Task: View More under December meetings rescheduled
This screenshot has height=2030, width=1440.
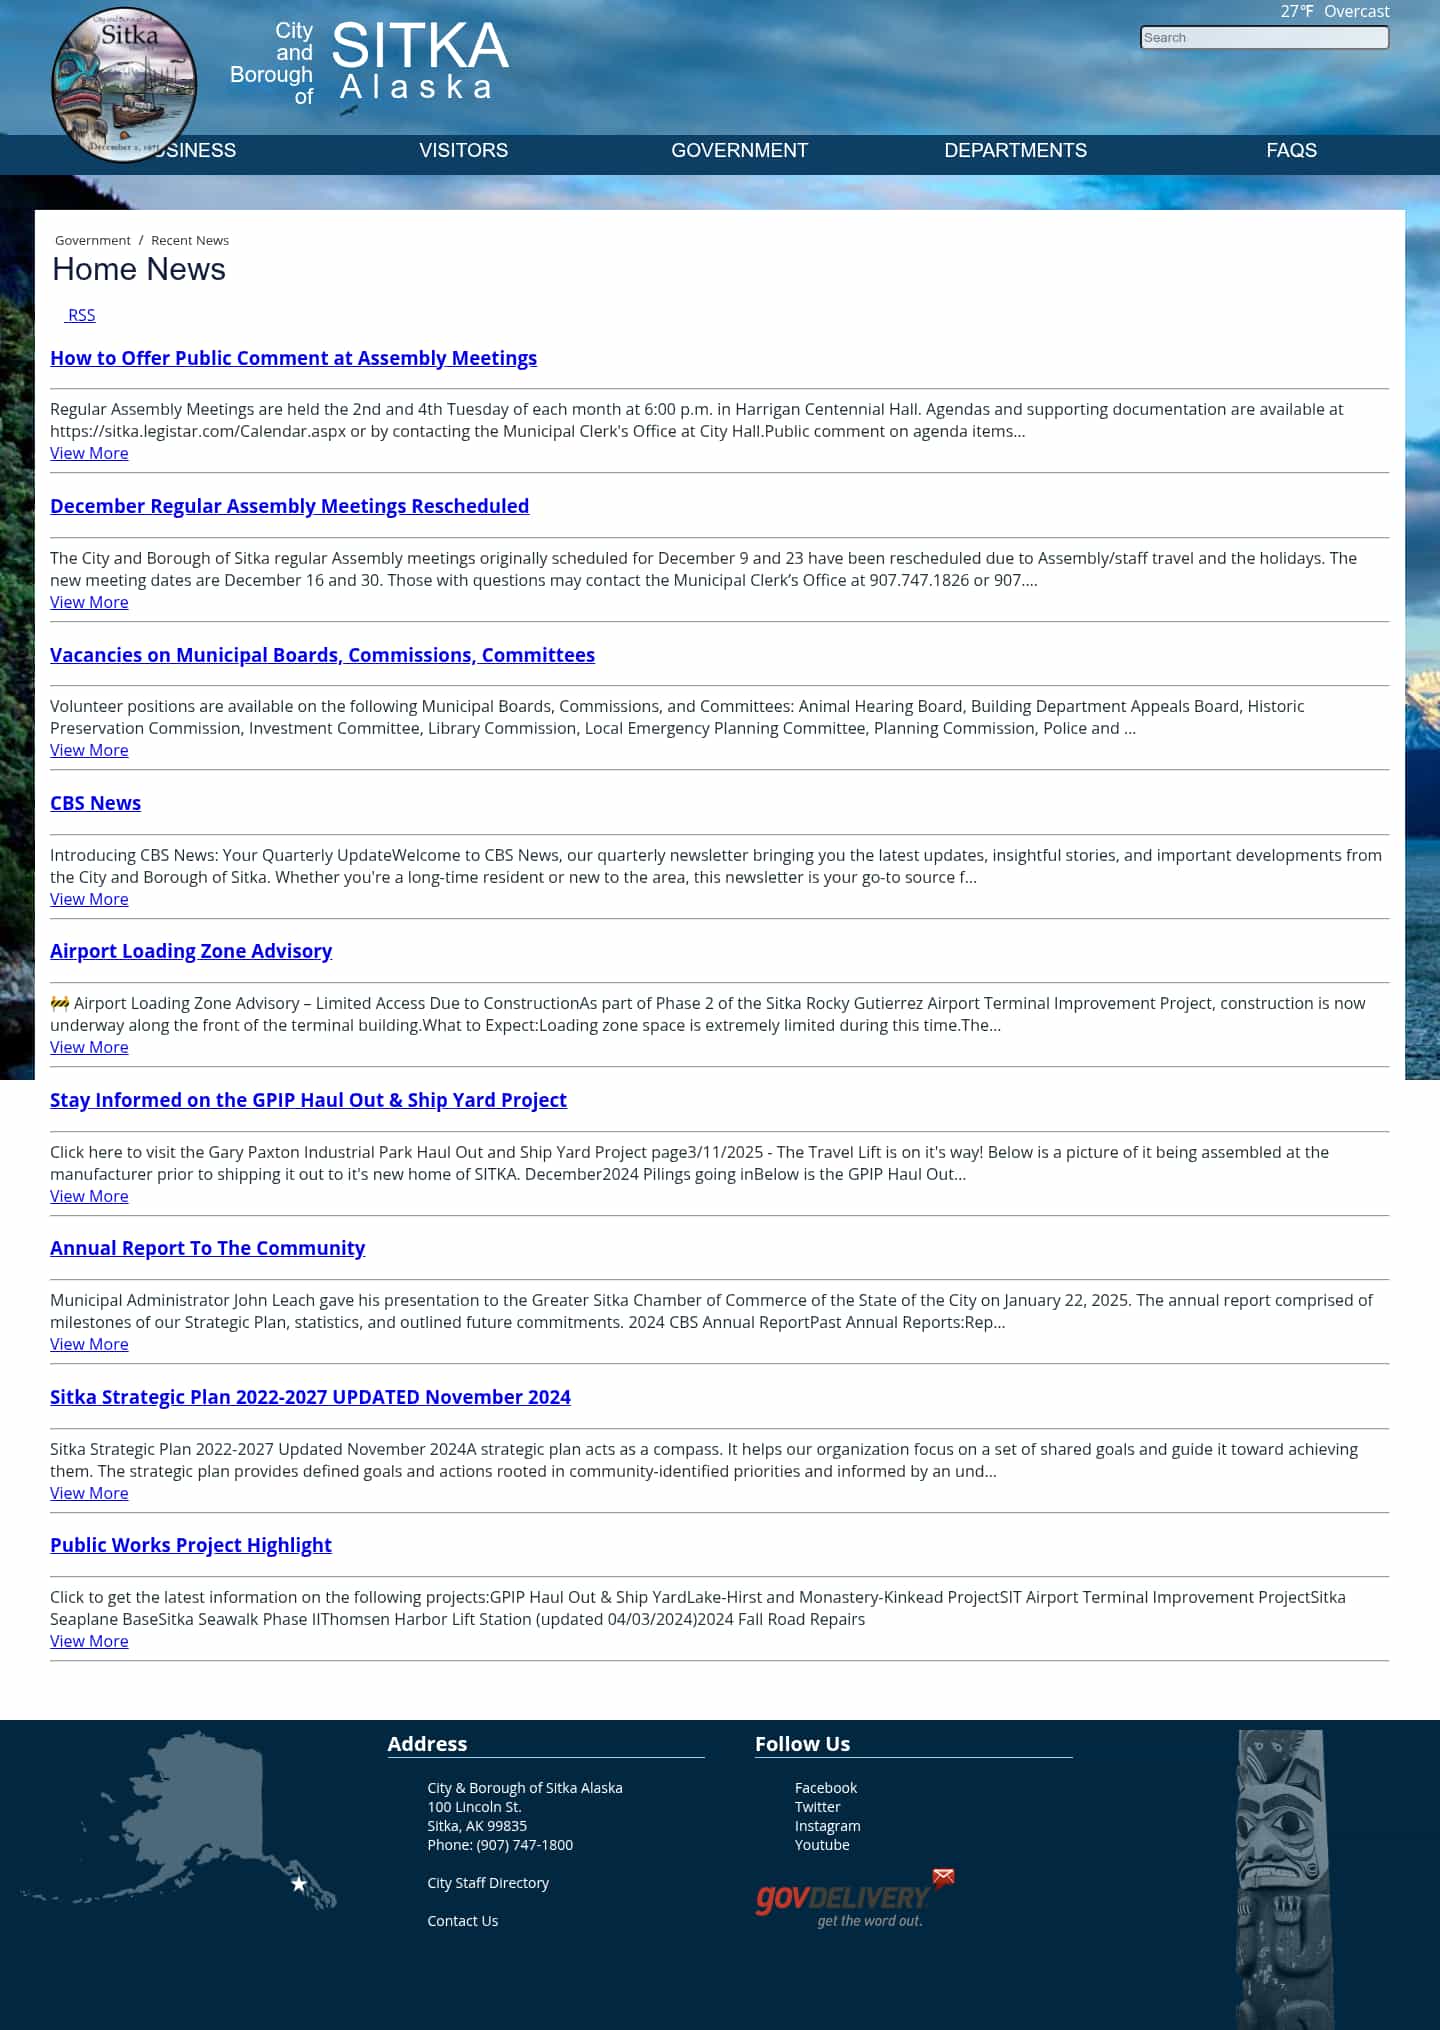Action: pos(89,602)
